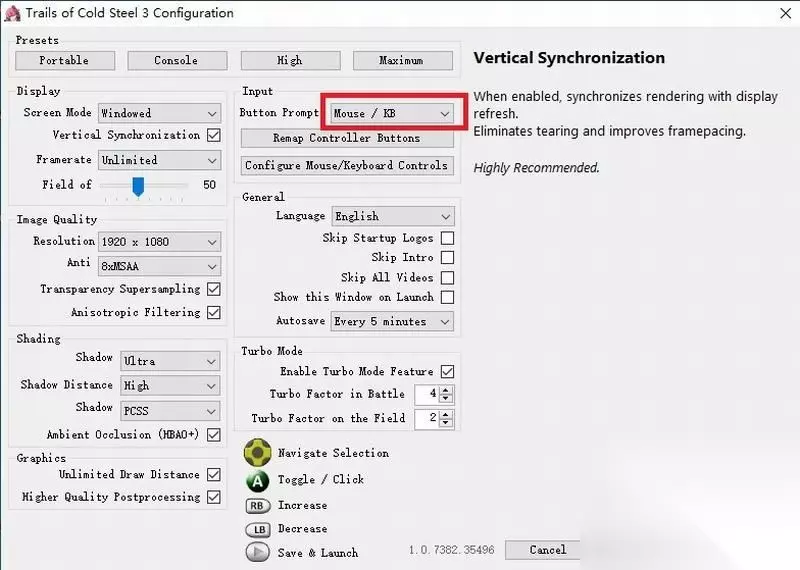Enable Show this Window on Launch

pos(447,298)
